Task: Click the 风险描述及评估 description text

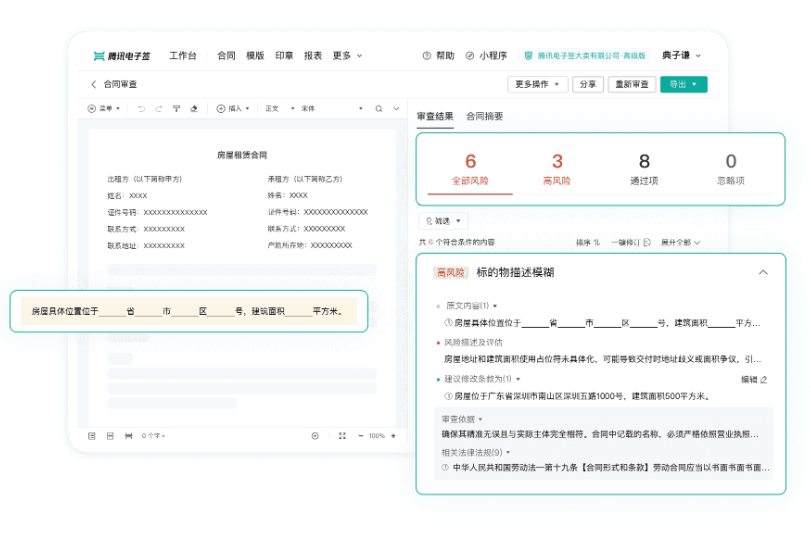Action: [603, 359]
